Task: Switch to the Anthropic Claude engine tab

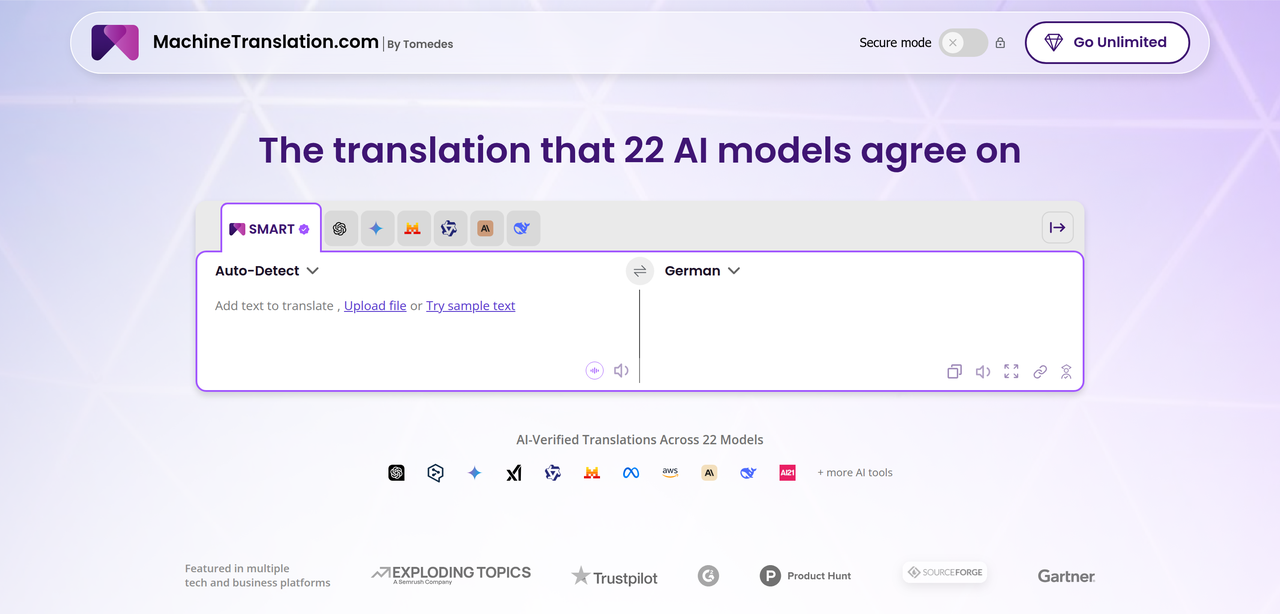Action: pyautogui.click(x=486, y=228)
